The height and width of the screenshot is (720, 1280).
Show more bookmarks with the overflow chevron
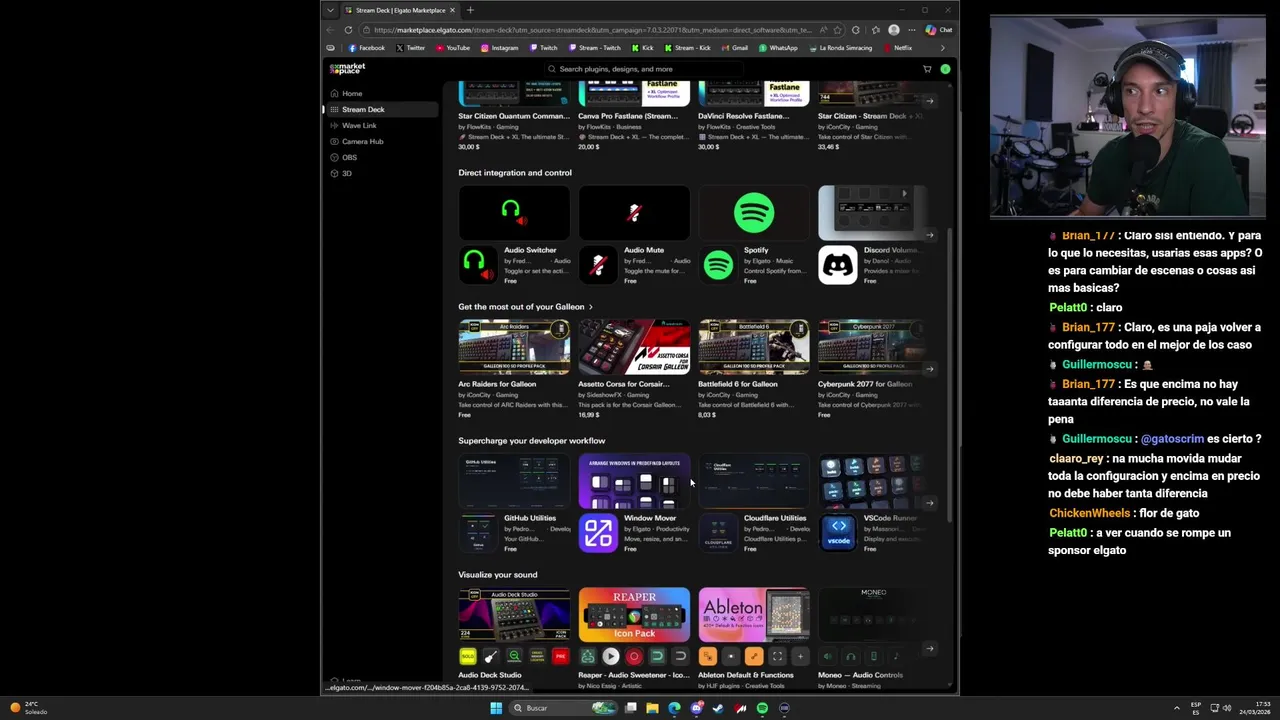(942, 48)
